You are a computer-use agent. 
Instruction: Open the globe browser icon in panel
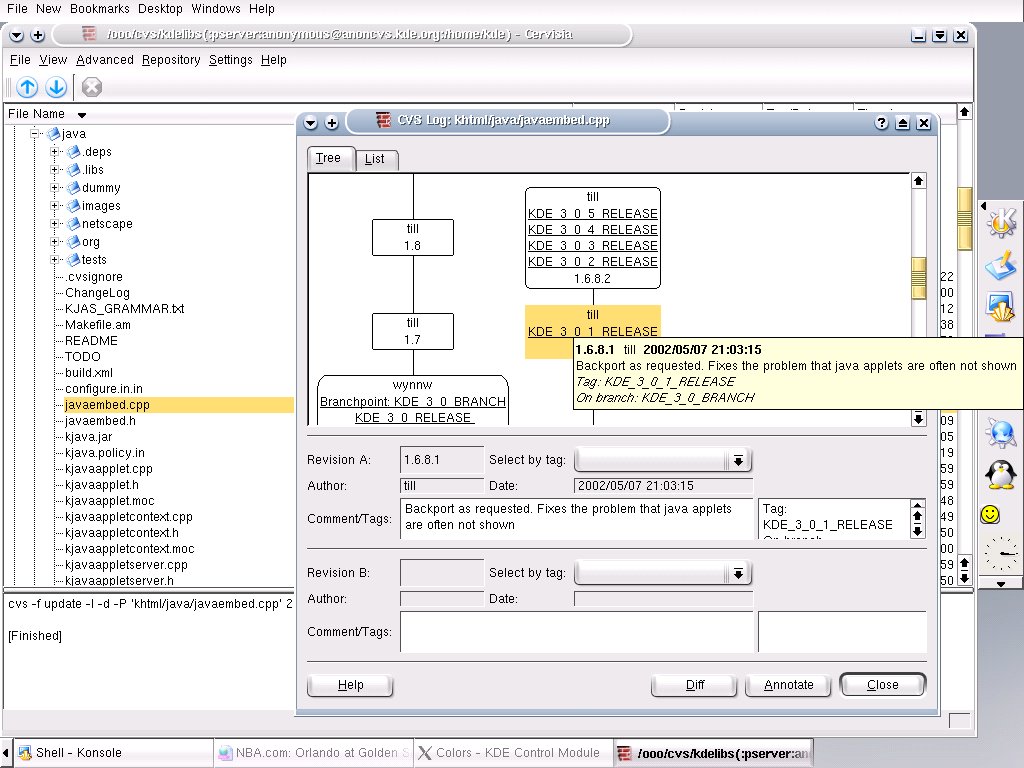point(1000,433)
